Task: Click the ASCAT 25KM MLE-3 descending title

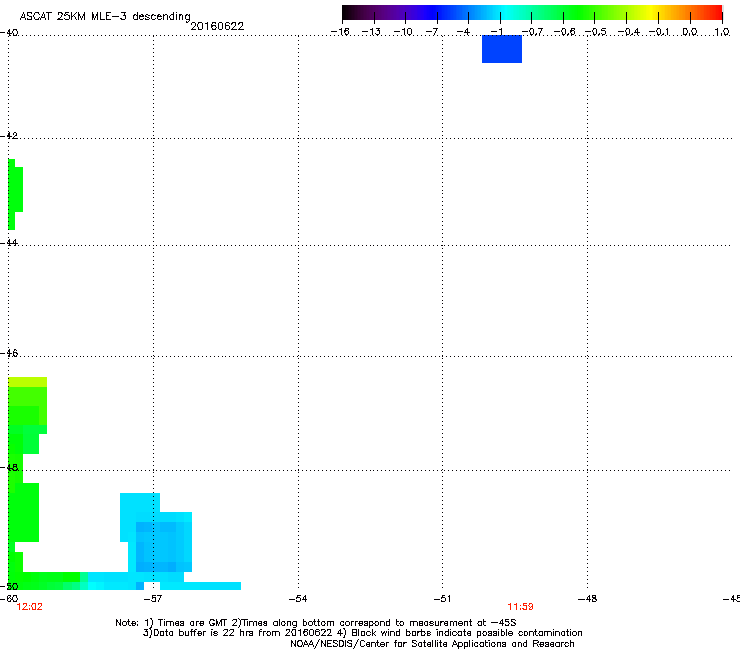Action: [x=105, y=16]
